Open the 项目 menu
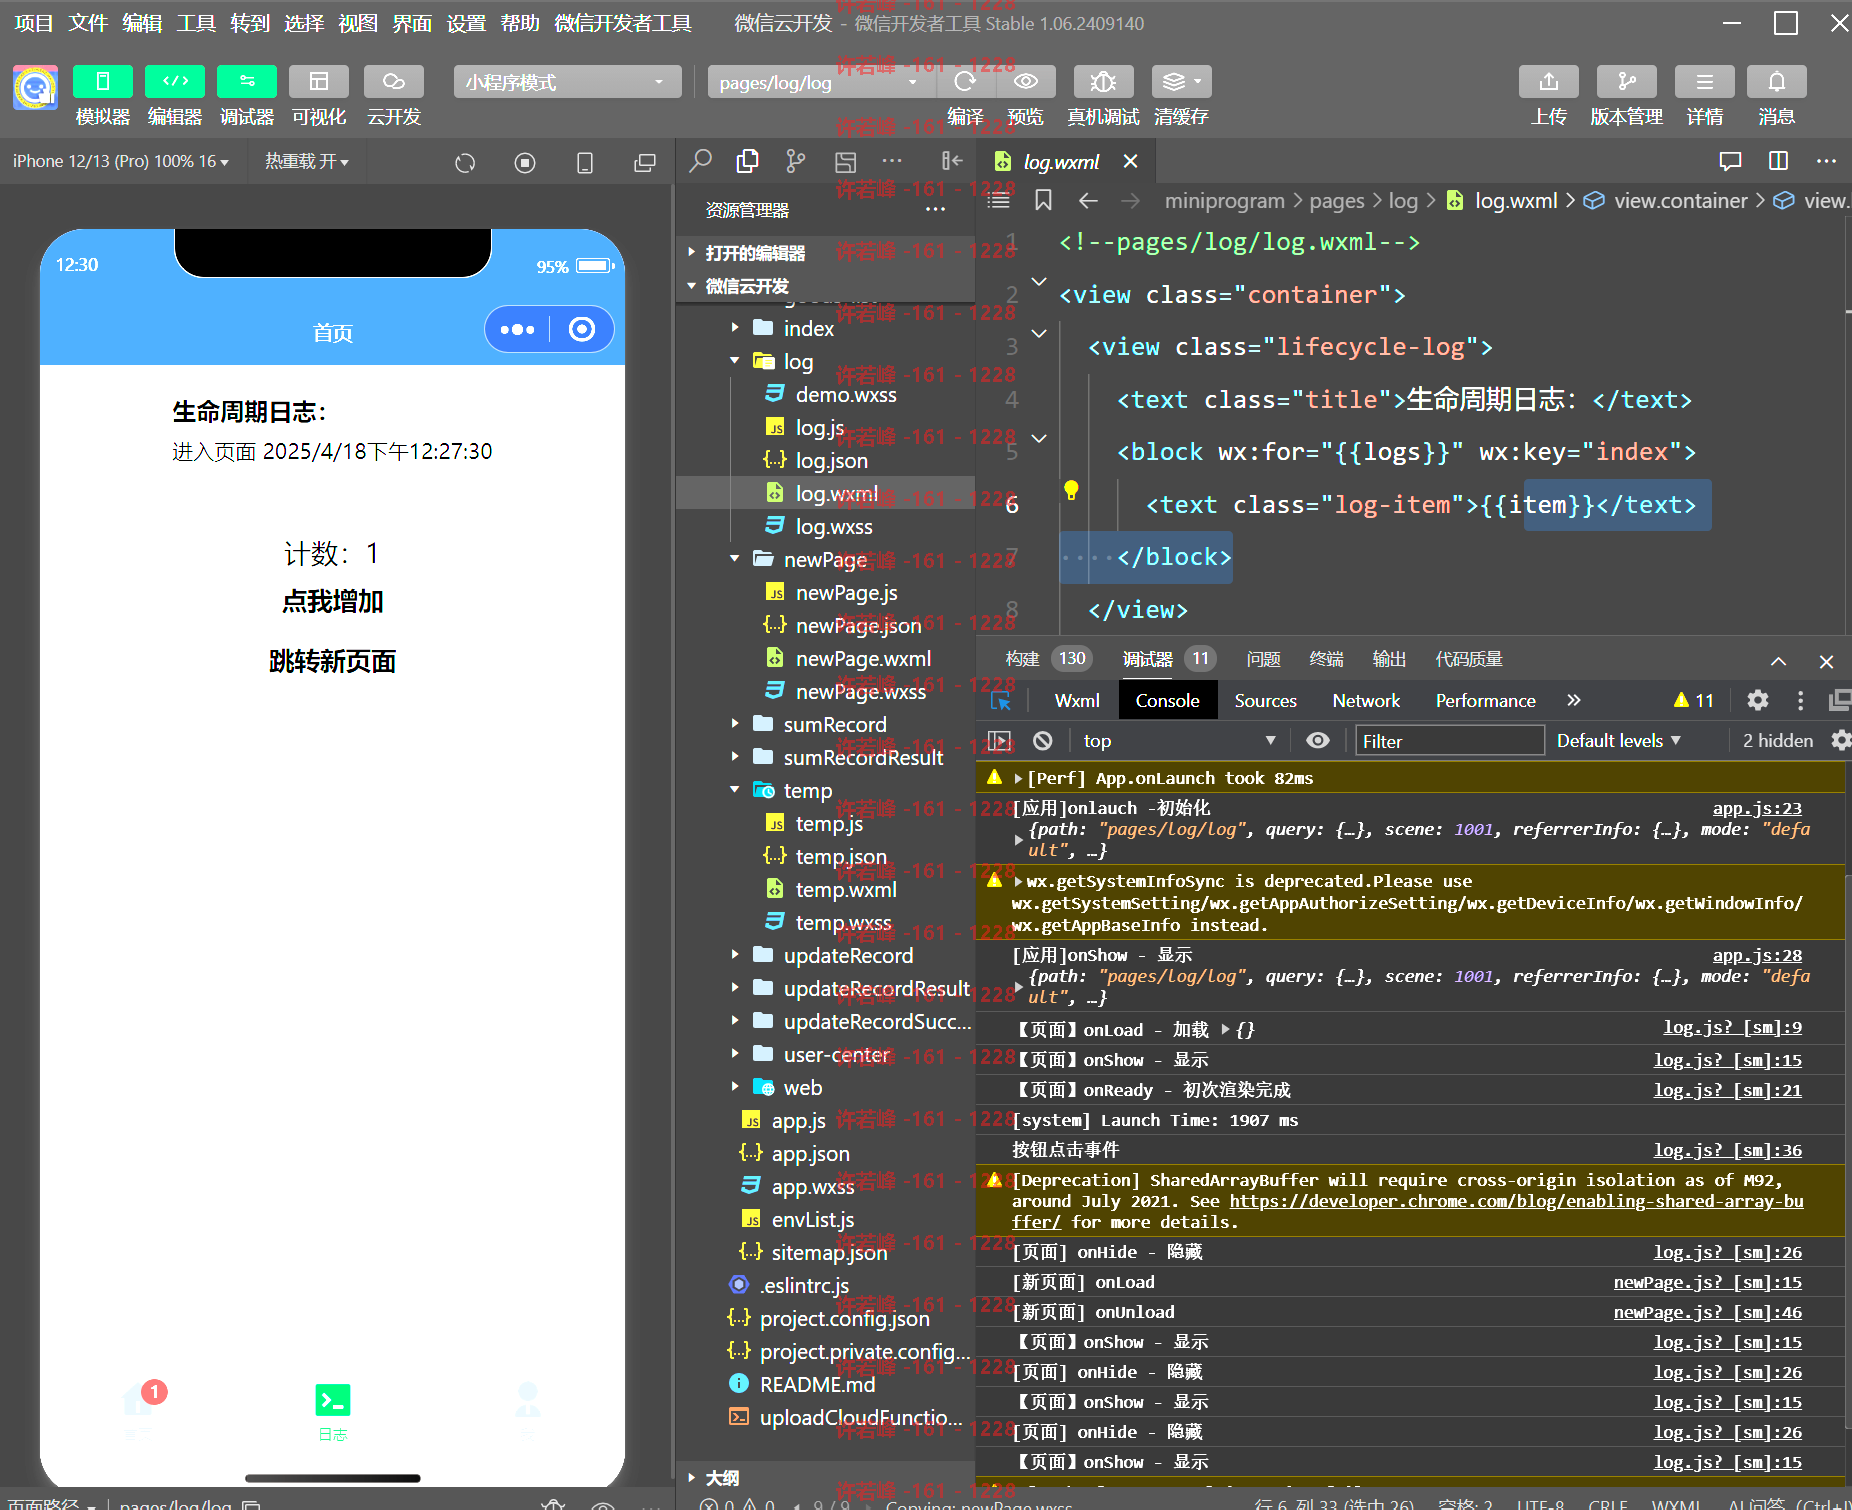 click(34, 23)
